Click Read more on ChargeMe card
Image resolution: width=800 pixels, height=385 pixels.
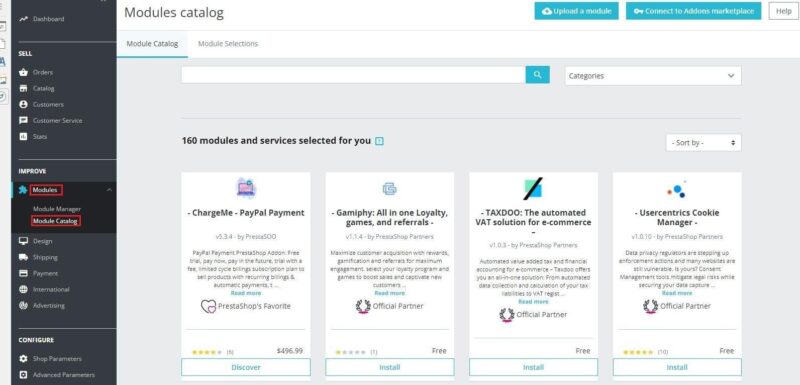click(x=246, y=293)
